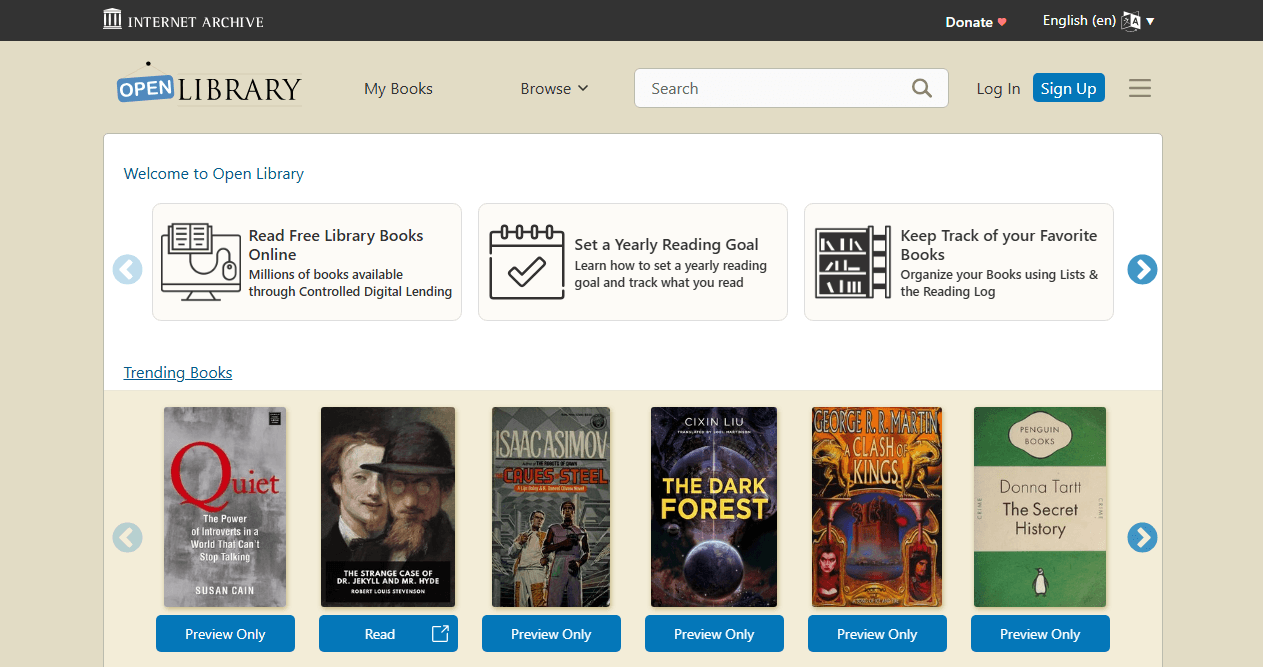
Task: Open the hamburger menu icon
Action: pos(1140,88)
